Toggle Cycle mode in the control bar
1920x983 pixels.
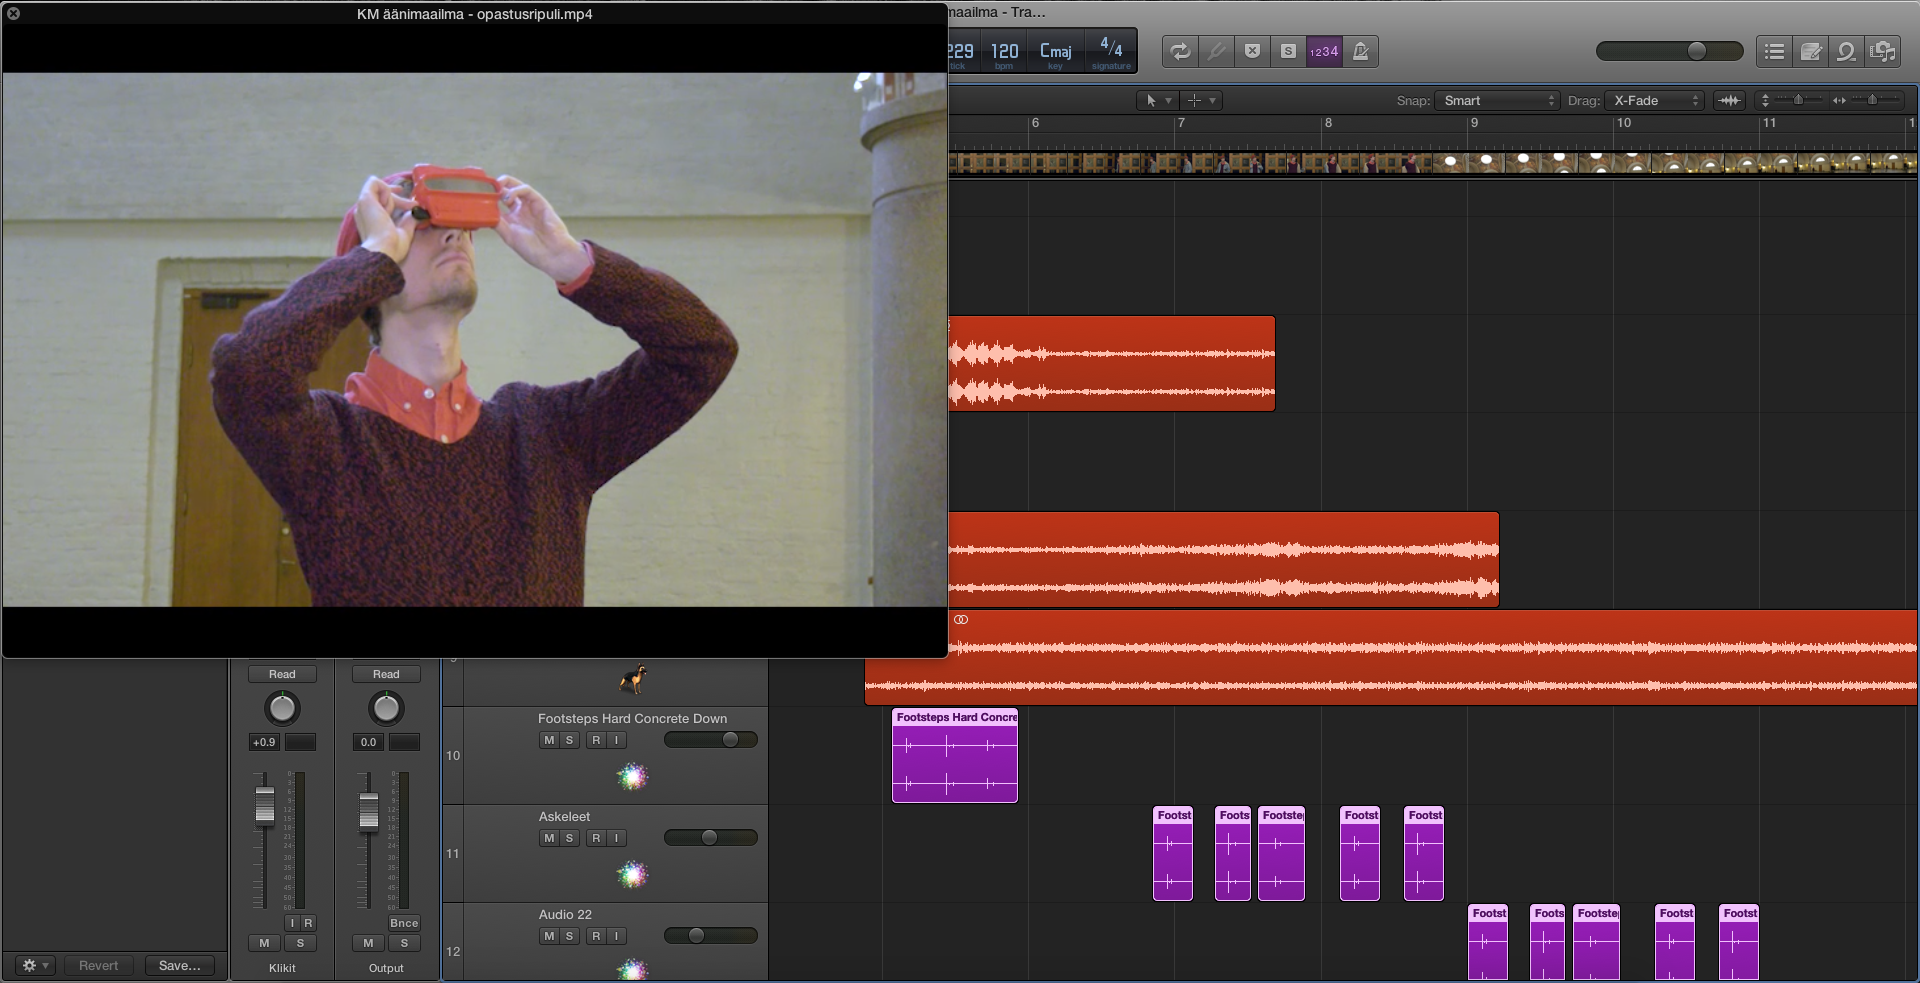coord(1180,51)
